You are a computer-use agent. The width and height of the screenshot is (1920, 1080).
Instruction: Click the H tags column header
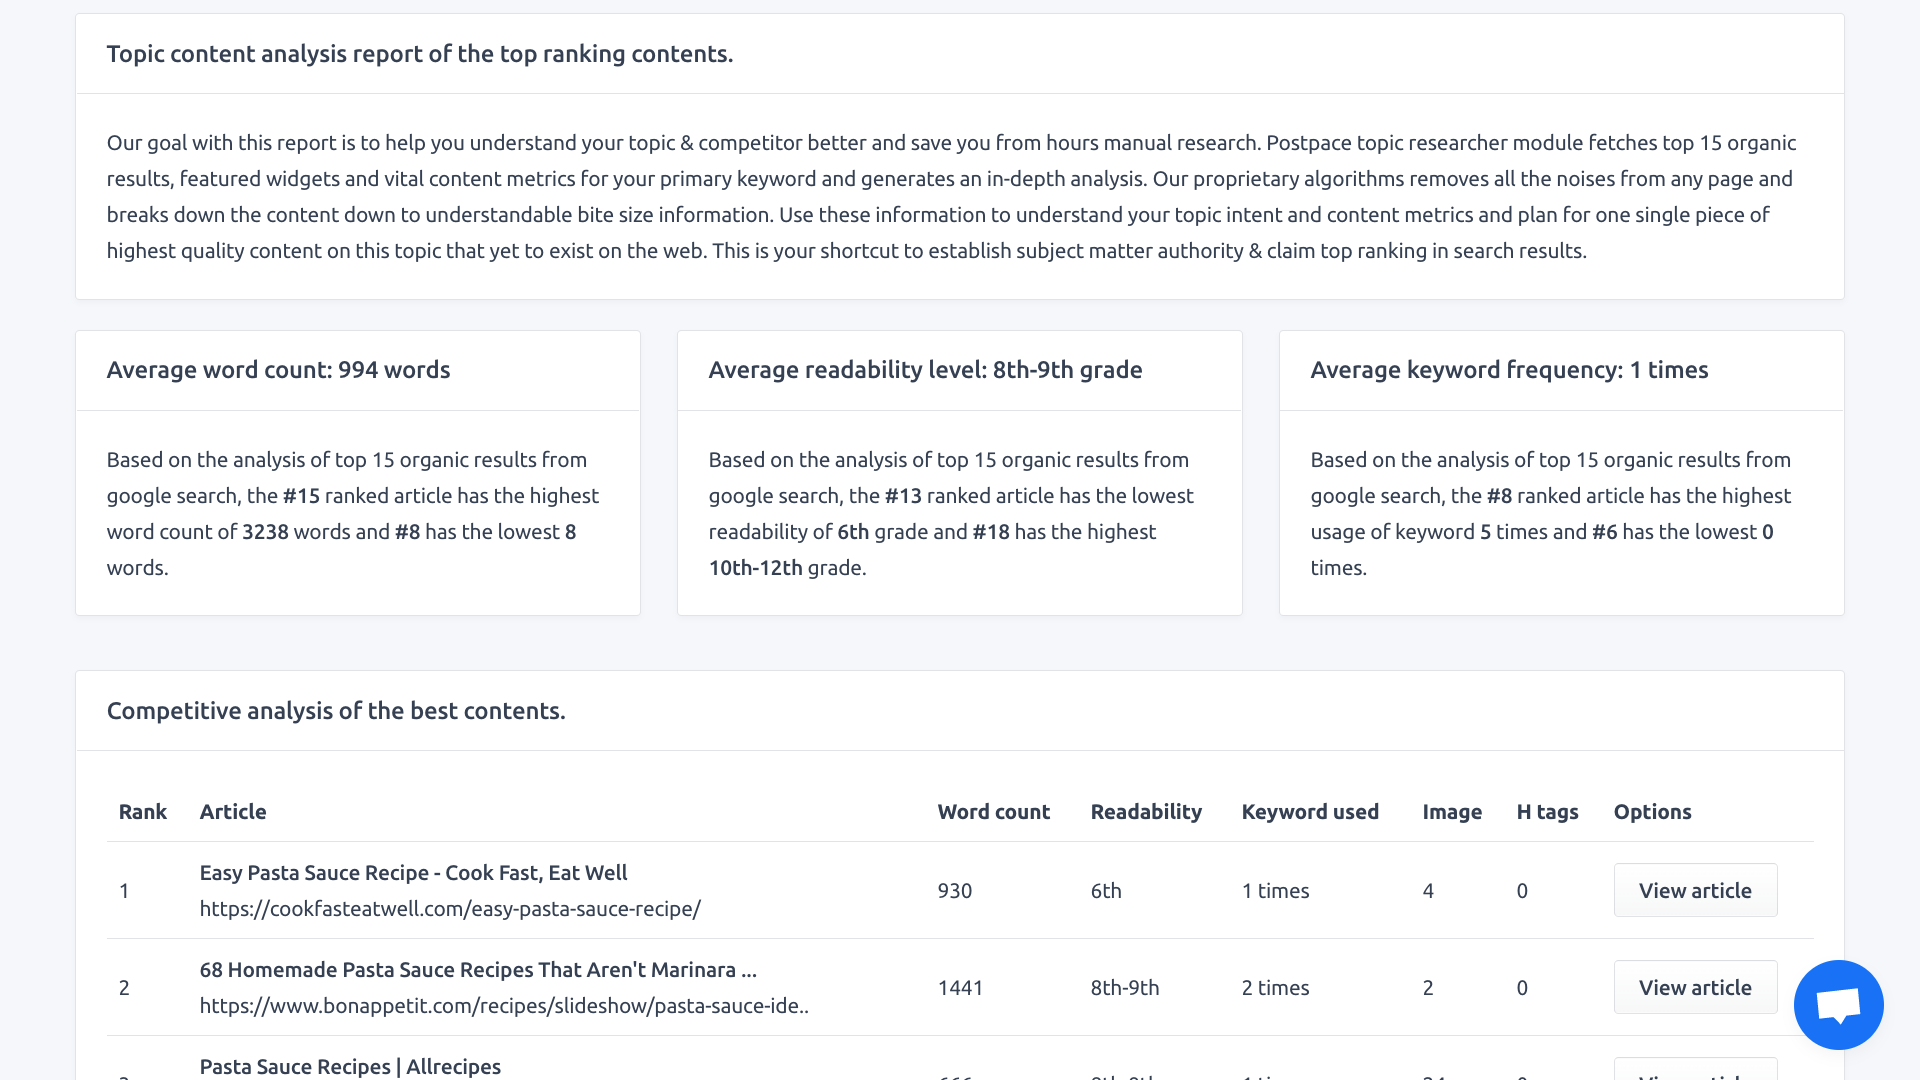1547,812
